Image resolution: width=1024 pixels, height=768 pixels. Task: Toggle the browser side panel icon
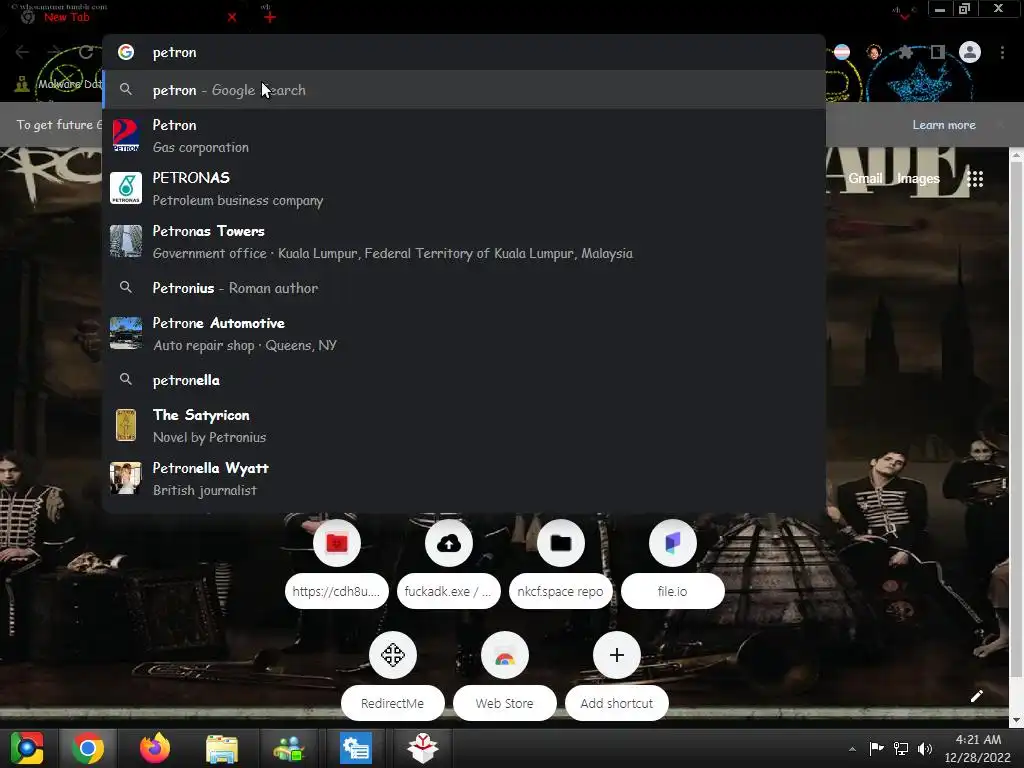click(938, 52)
